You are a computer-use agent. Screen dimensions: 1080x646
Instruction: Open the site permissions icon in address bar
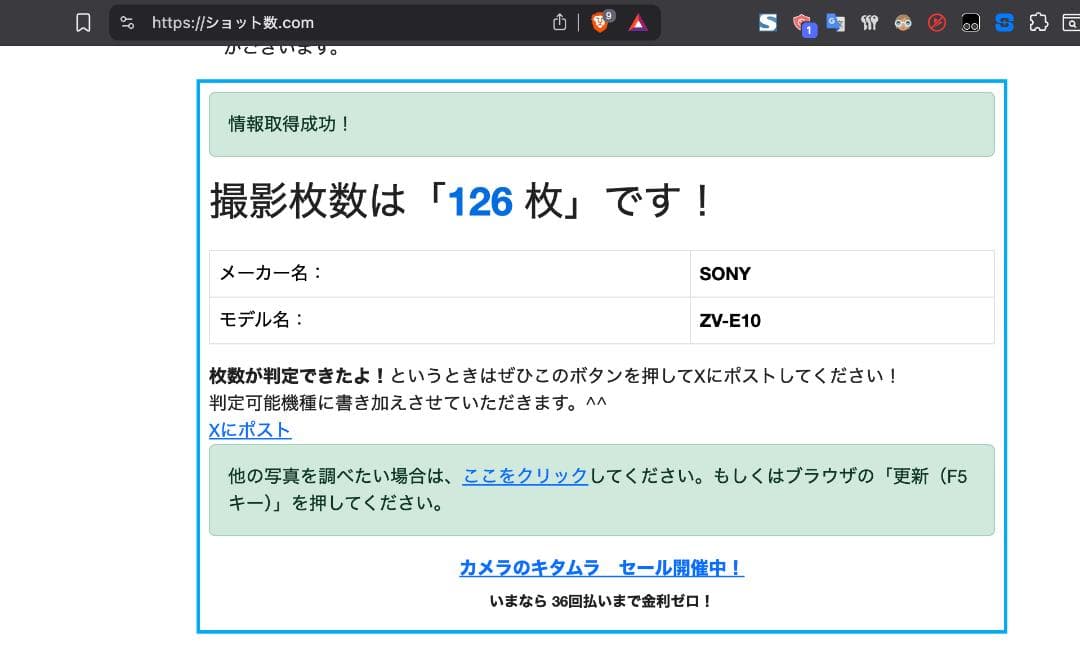click(127, 22)
